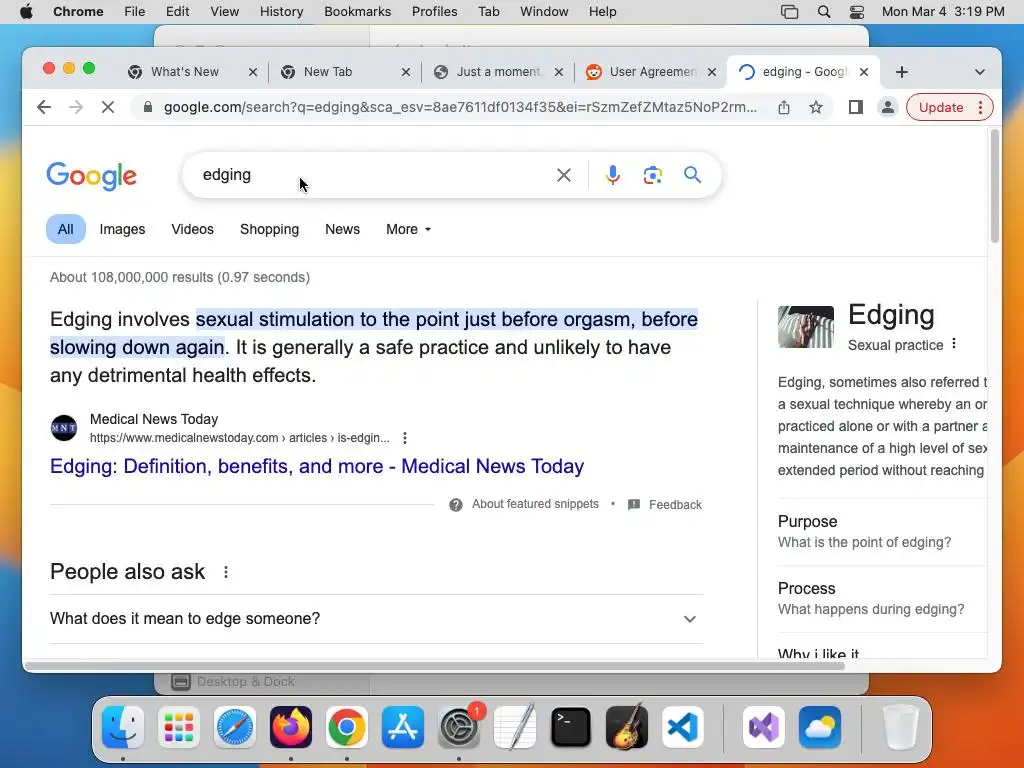The height and width of the screenshot is (768, 1024).
Task: Click the Medical News Today site logo
Action: tap(64, 428)
